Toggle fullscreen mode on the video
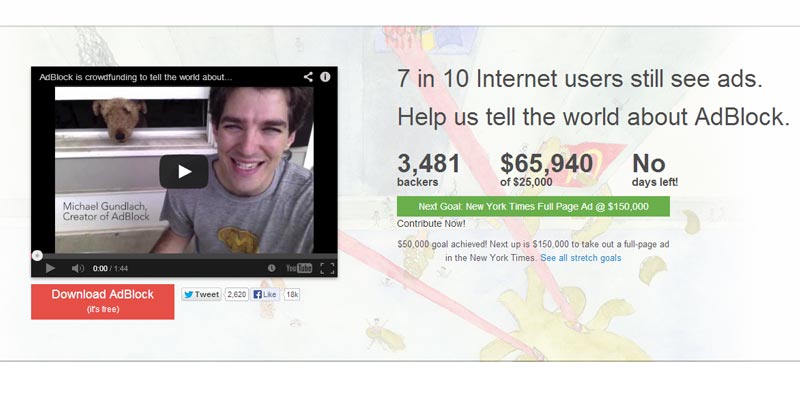This screenshot has width=800, height=400. pyautogui.click(x=327, y=268)
